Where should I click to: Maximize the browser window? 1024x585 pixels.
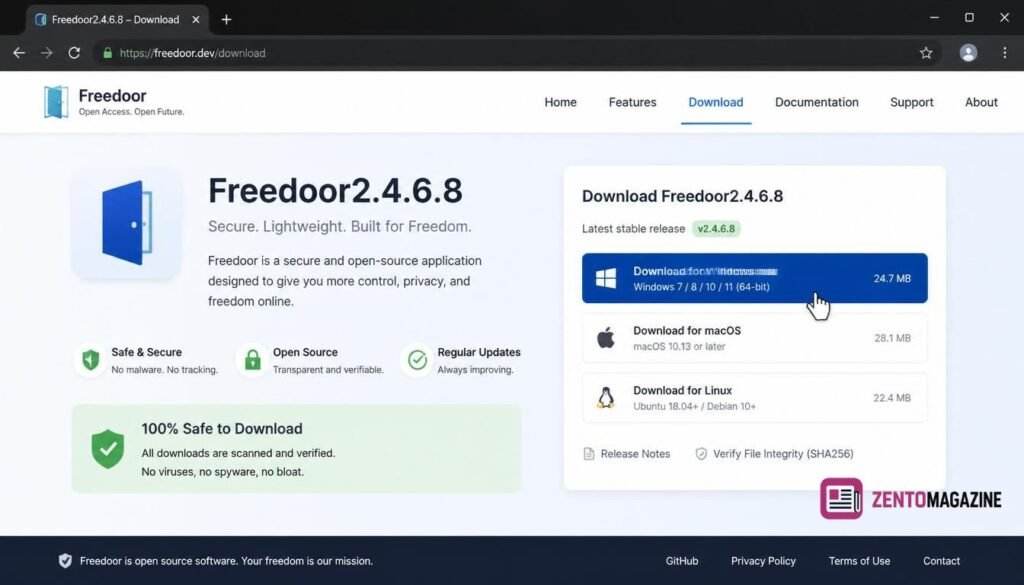click(969, 18)
